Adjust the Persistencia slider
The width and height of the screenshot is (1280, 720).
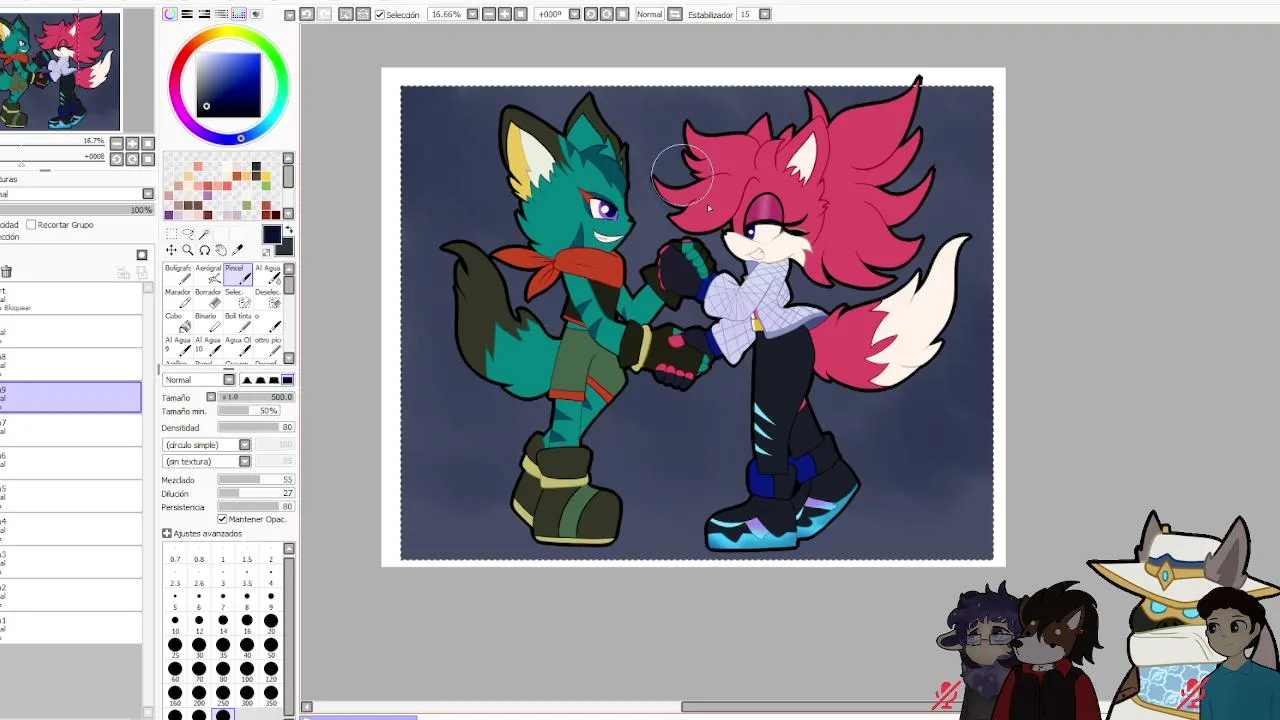[255, 507]
